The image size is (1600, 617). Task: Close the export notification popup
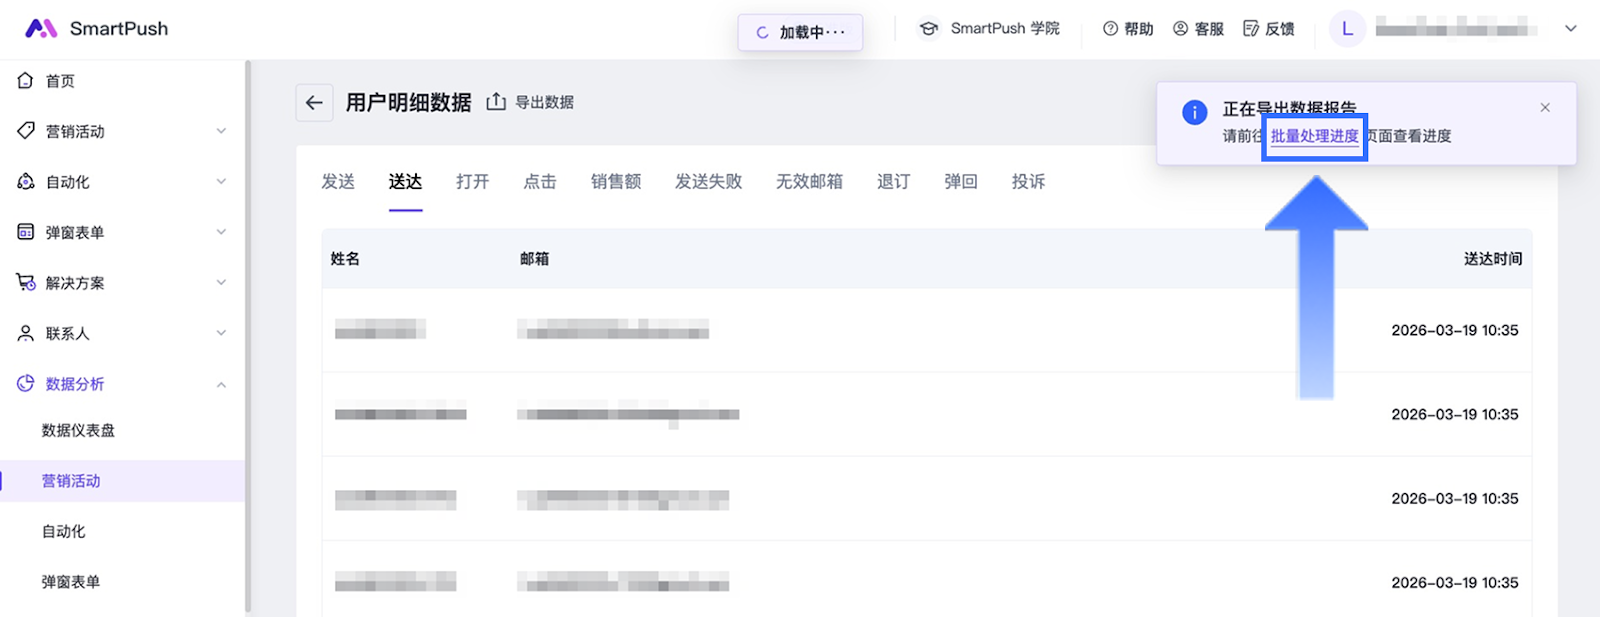pos(1545,108)
